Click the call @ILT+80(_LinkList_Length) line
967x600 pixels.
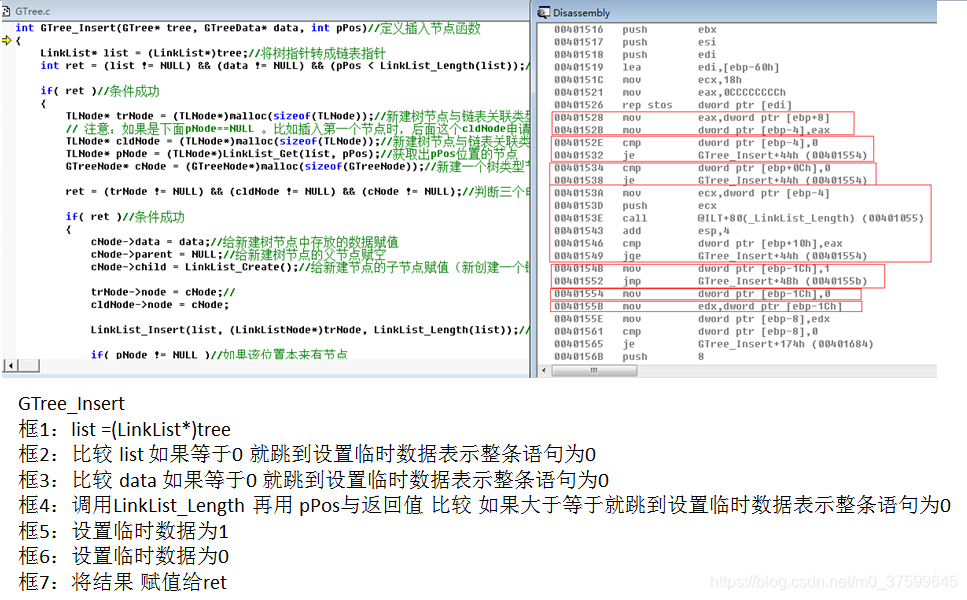click(739, 218)
